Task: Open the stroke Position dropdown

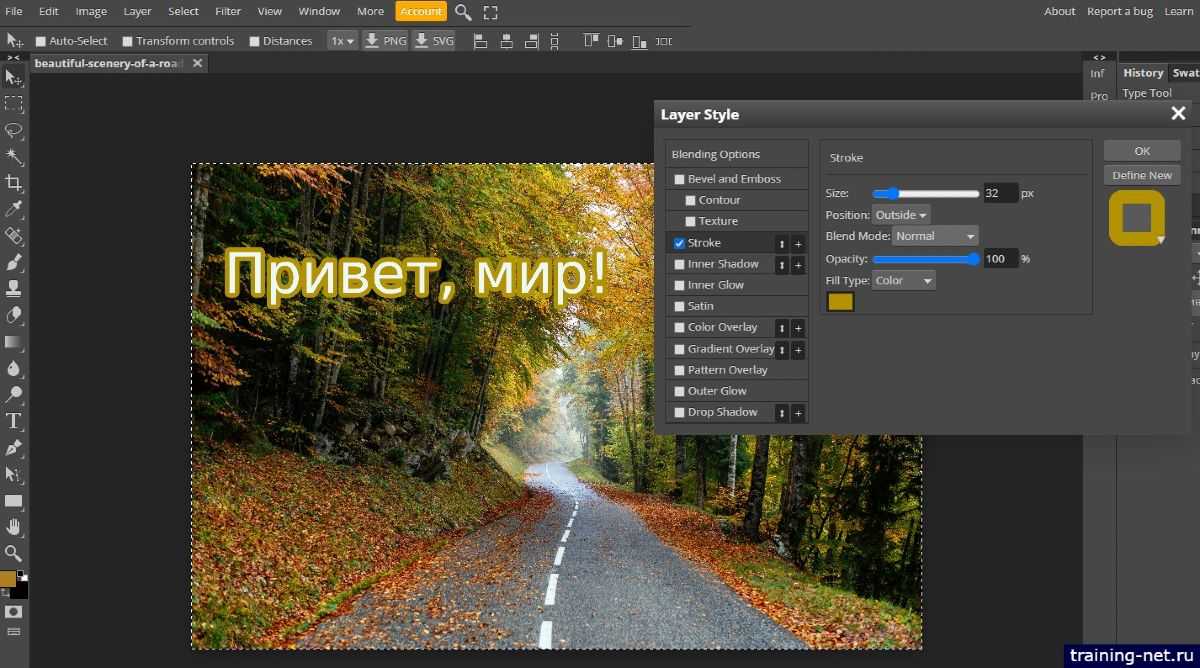Action: click(x=901, y=215)
